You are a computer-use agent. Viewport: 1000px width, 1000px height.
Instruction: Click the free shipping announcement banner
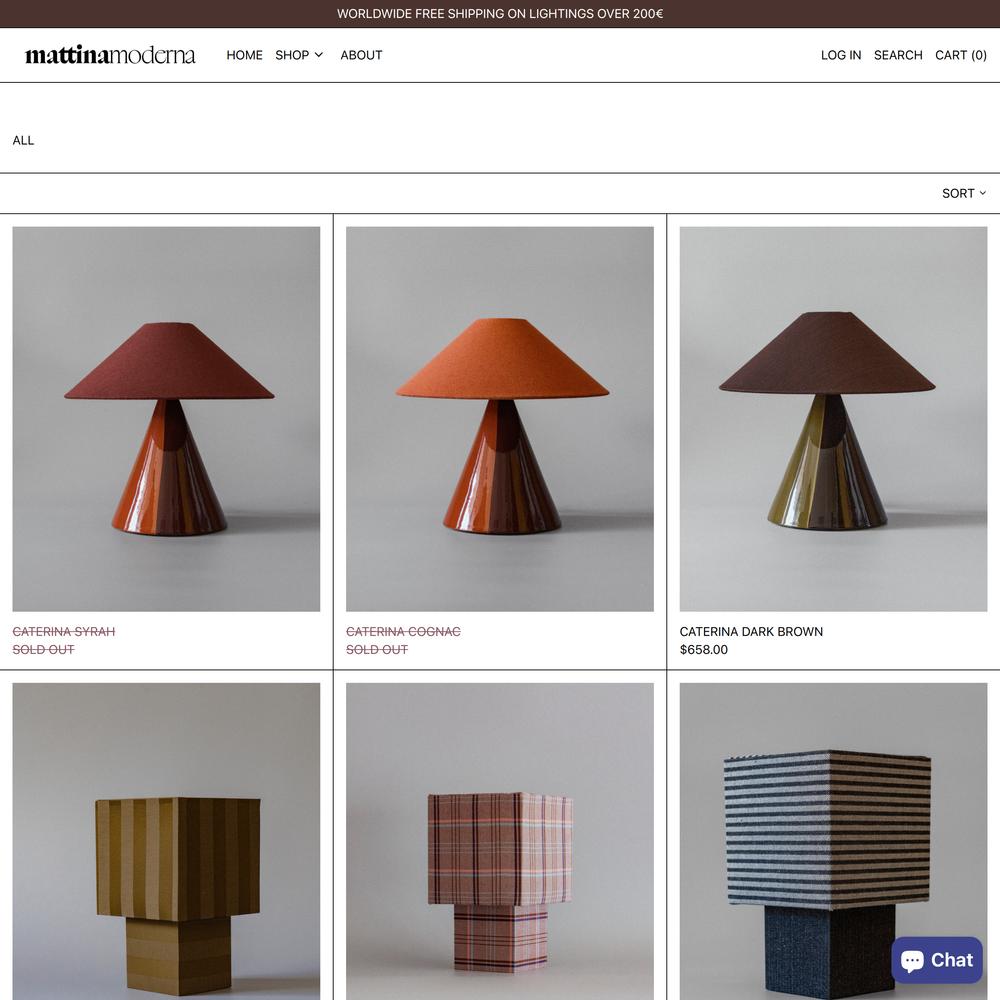500,13
